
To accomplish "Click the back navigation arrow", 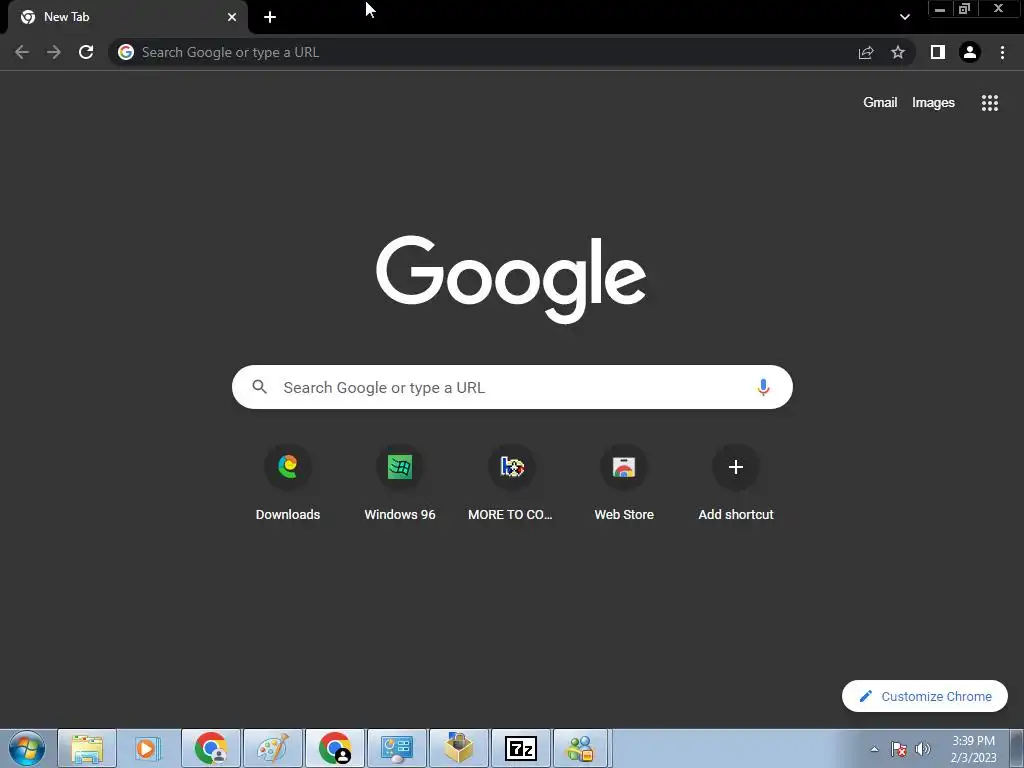I will click(22, 52).
